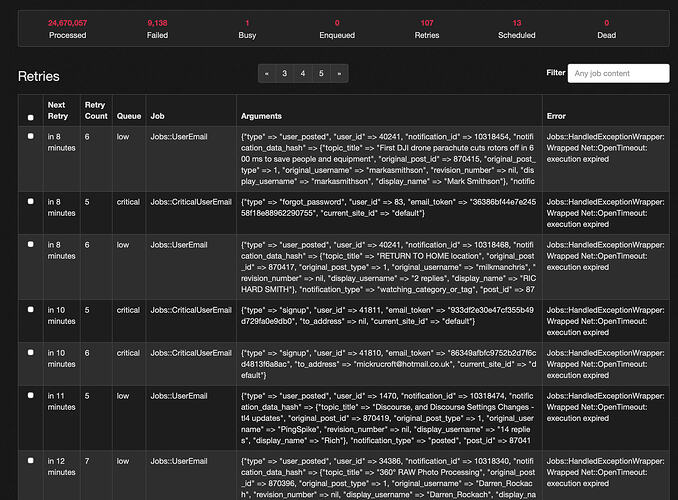Click the mickrucroft@hotmail.co.uk signup arguments
Viewport: 678px width, 500px height.
pyautogui.click(x=388, y=364)
